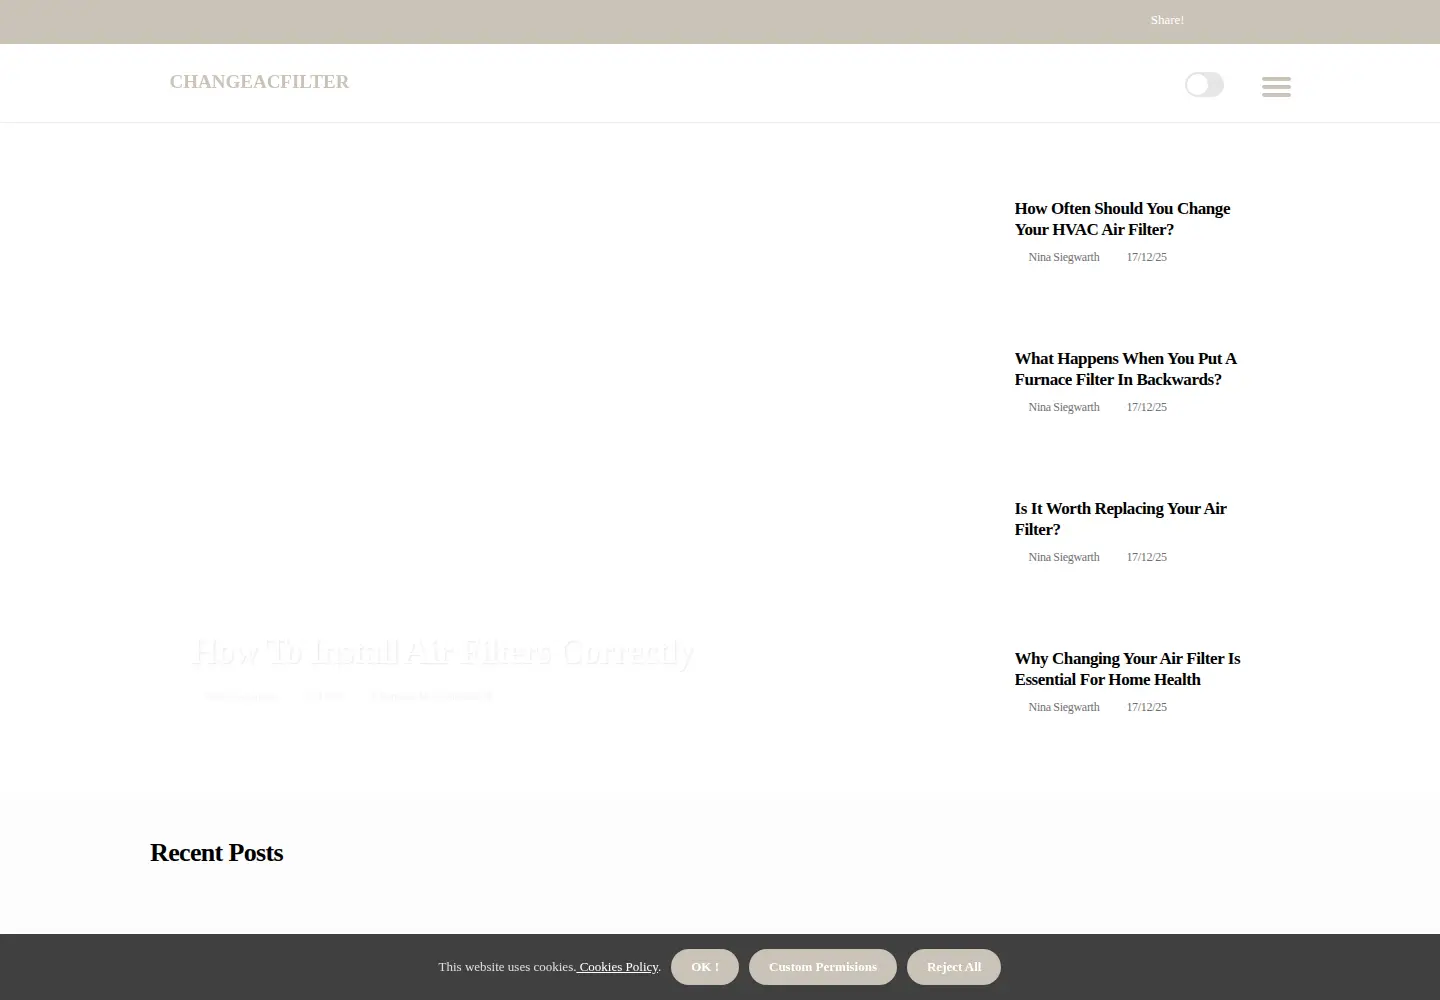Click date 17/12/25 under Furnace Filter article
Screen dimensions: 1440x1000
tap(1146, 407)
